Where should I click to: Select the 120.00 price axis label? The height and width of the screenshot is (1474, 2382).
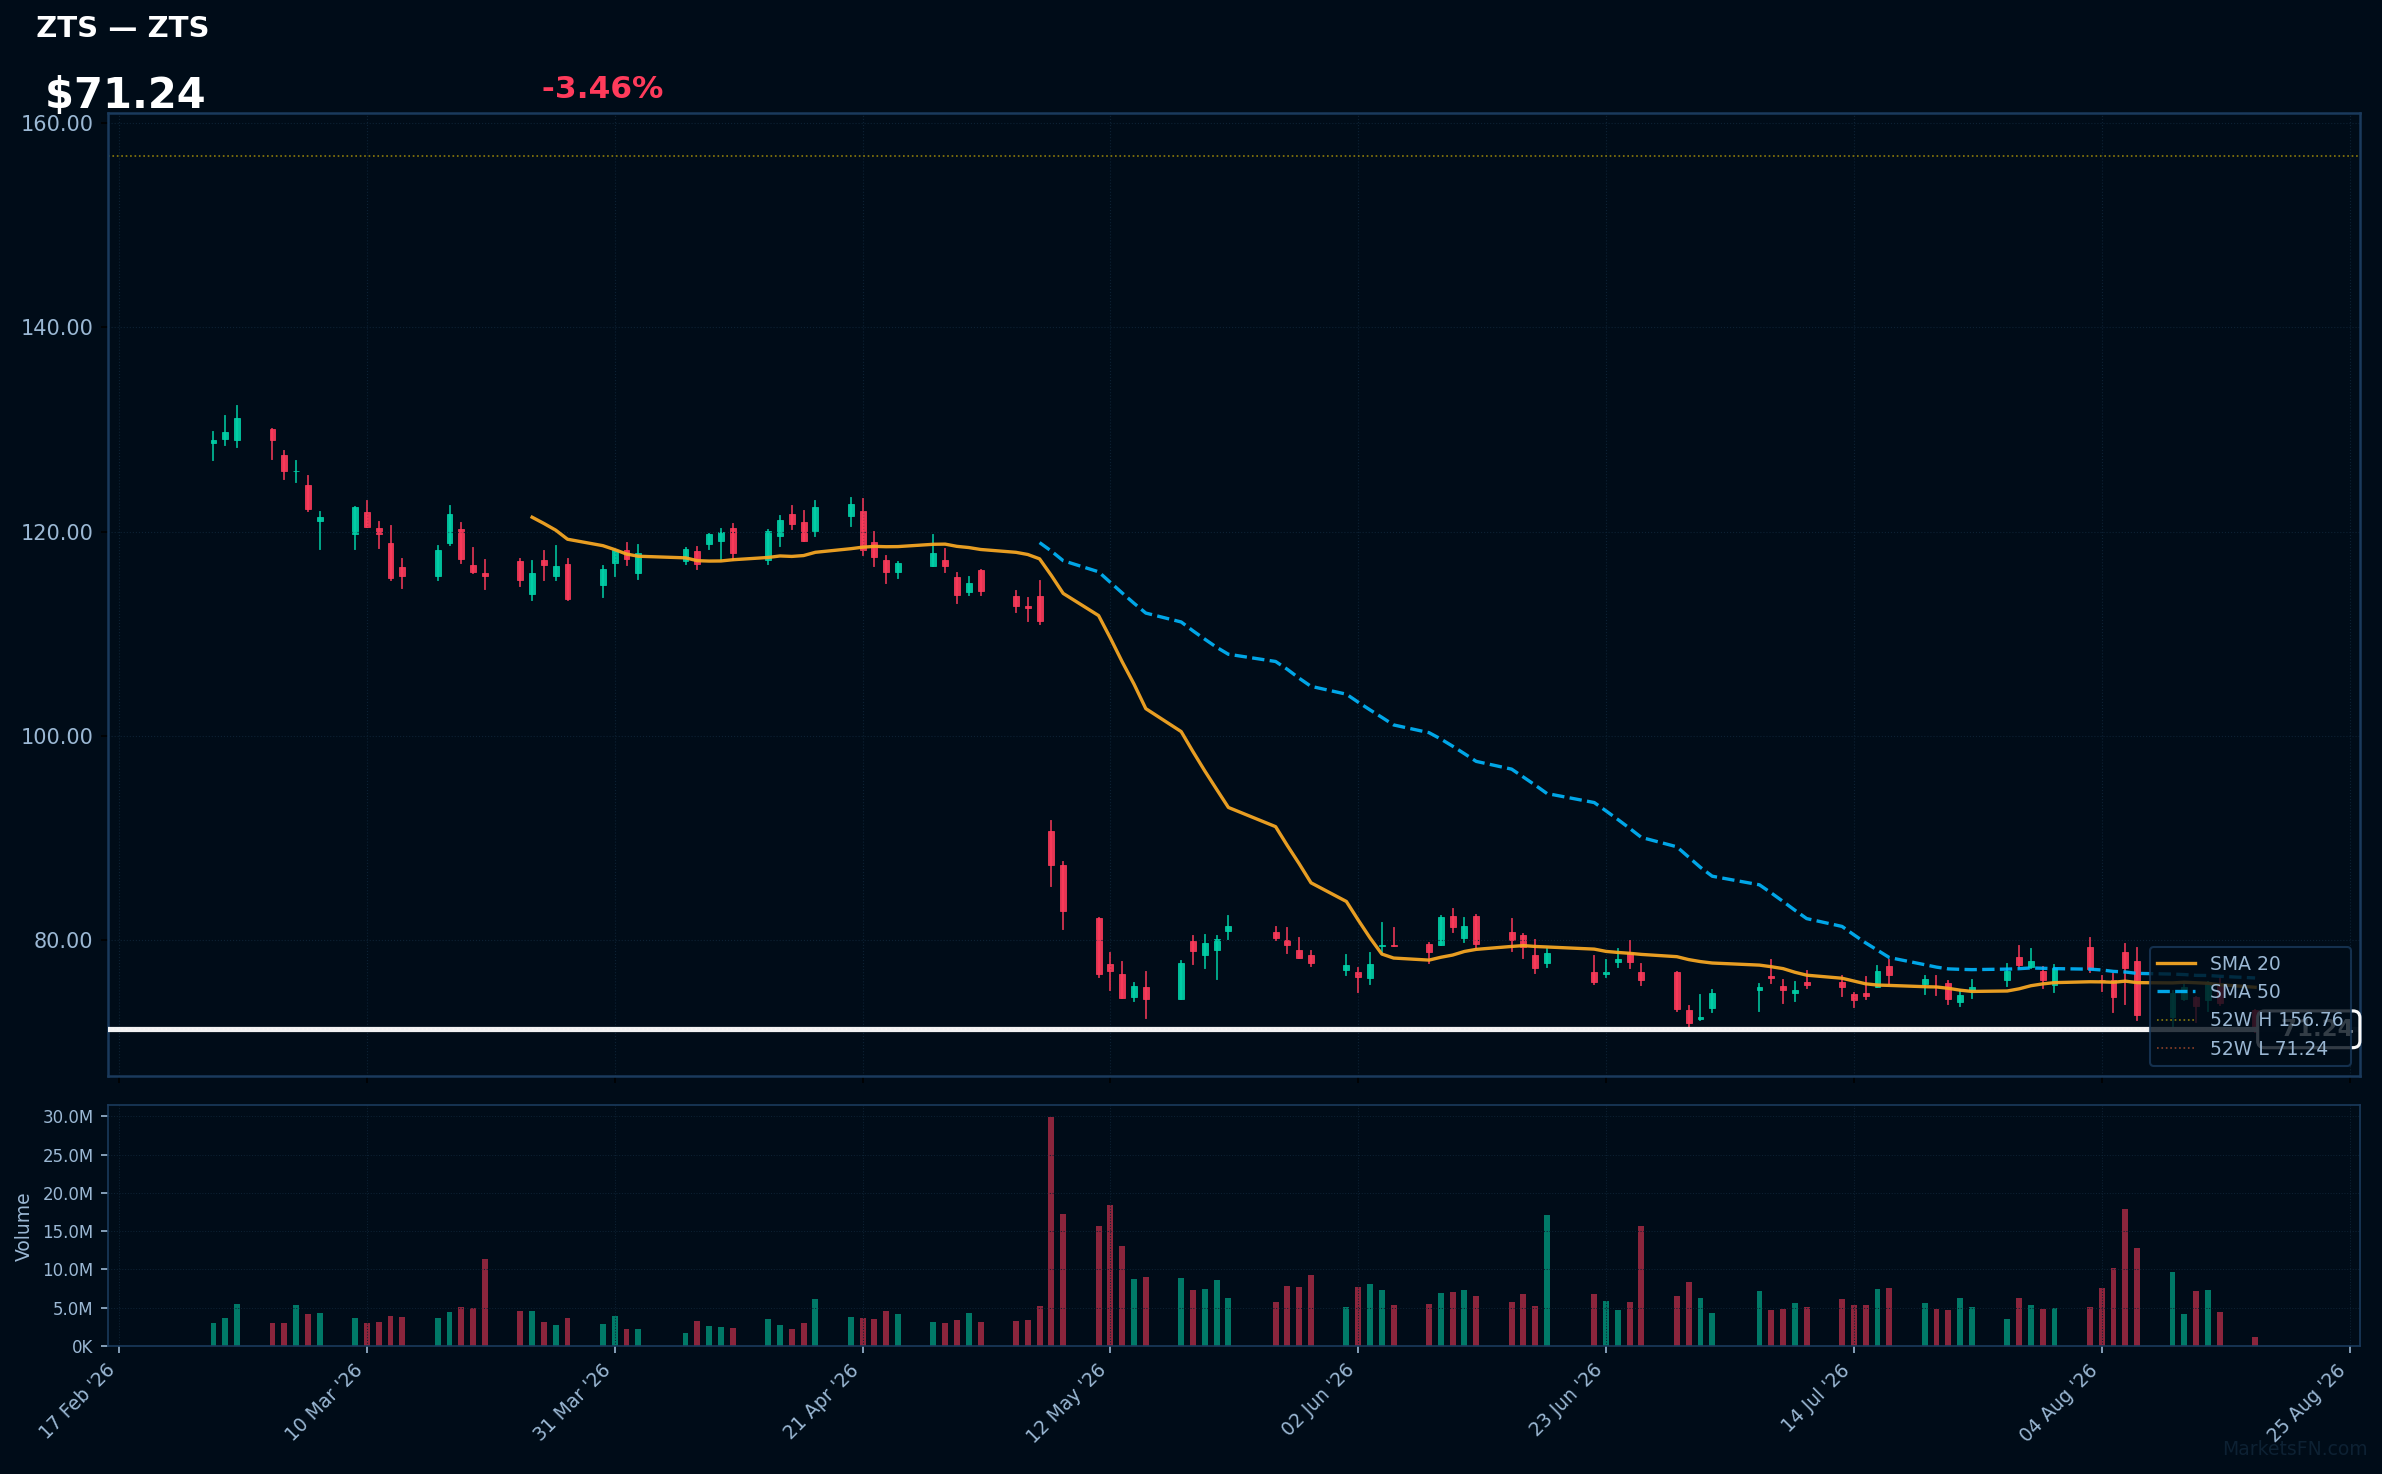click(57, 533)
